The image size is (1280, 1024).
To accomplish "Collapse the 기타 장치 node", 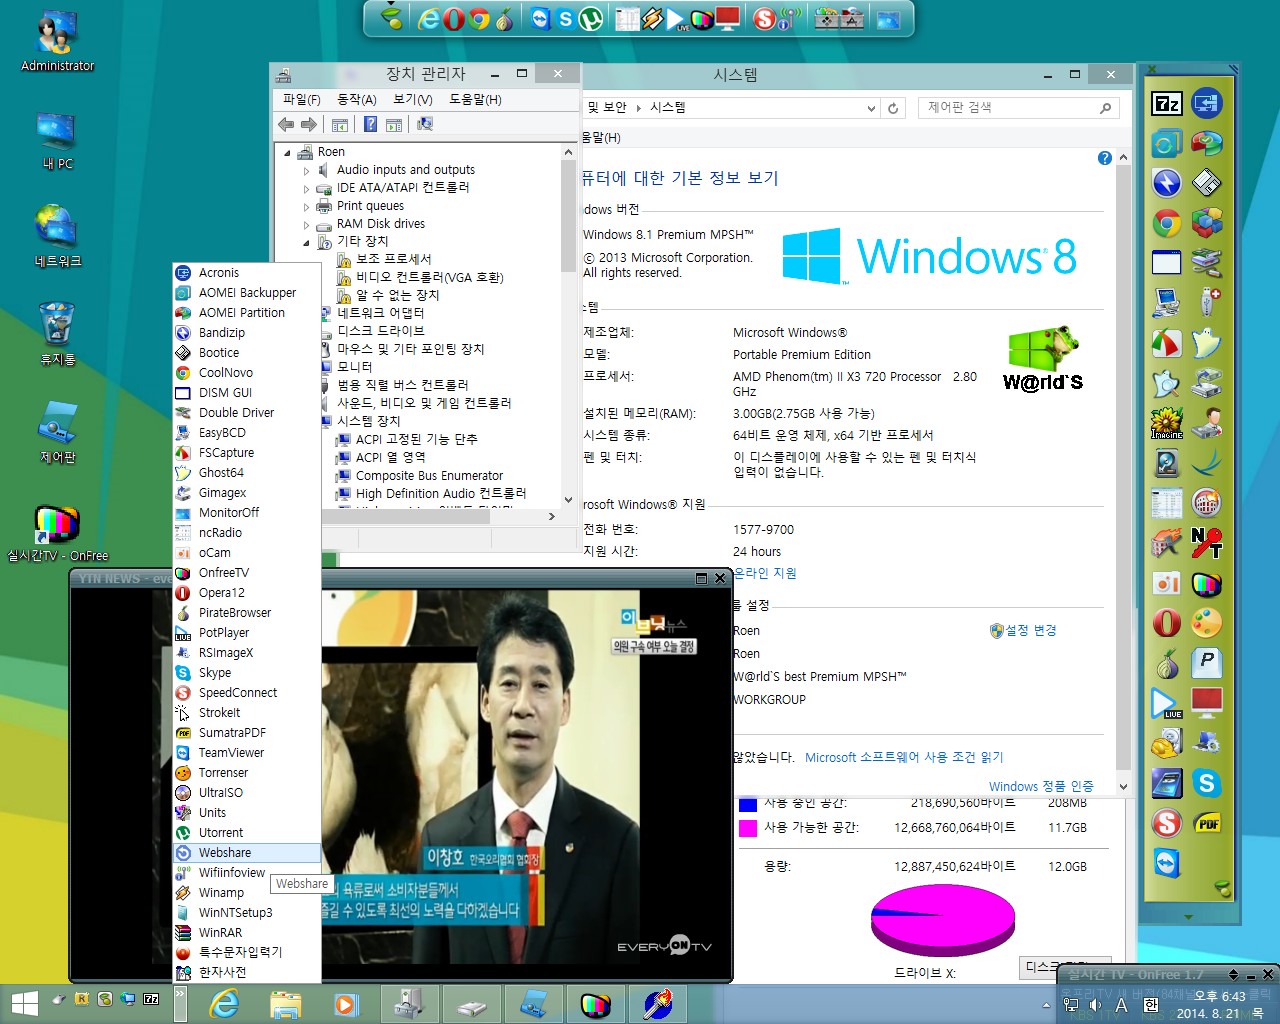I will (307, 242).
